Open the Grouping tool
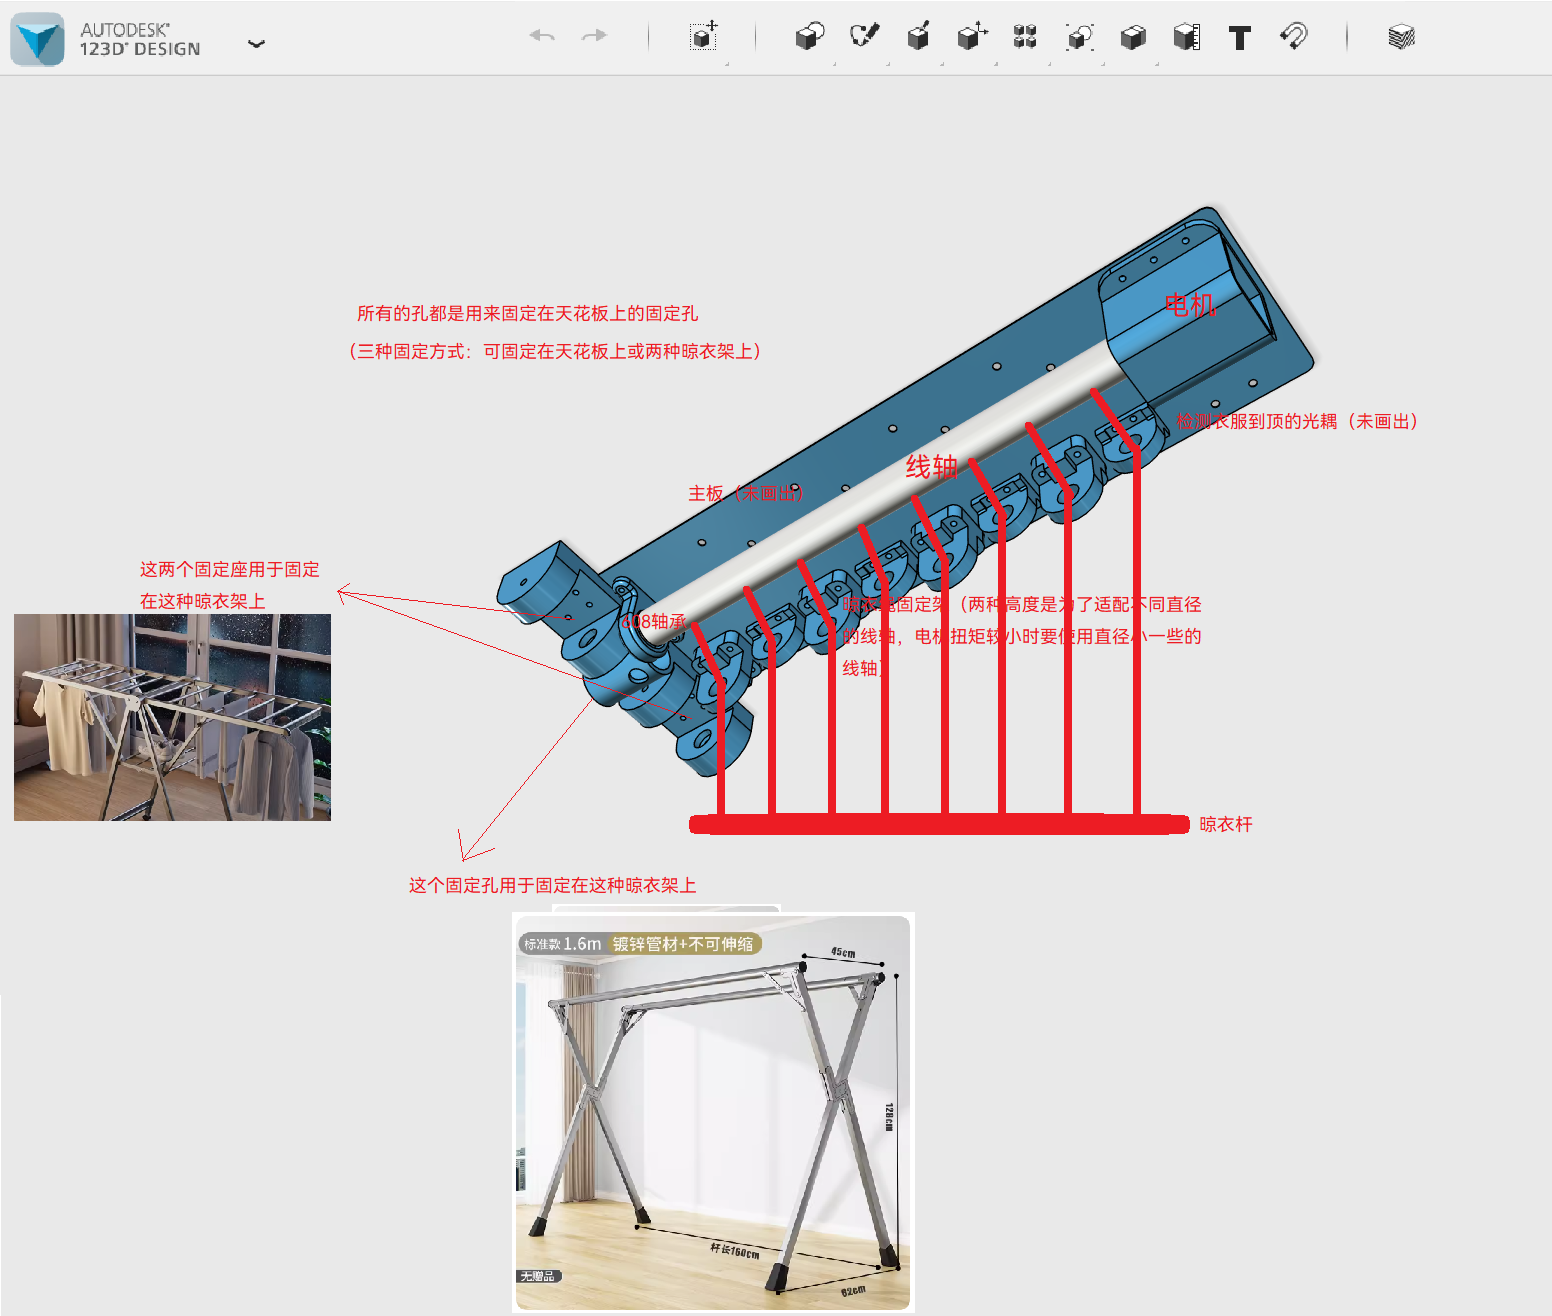 pos(1079,37)
